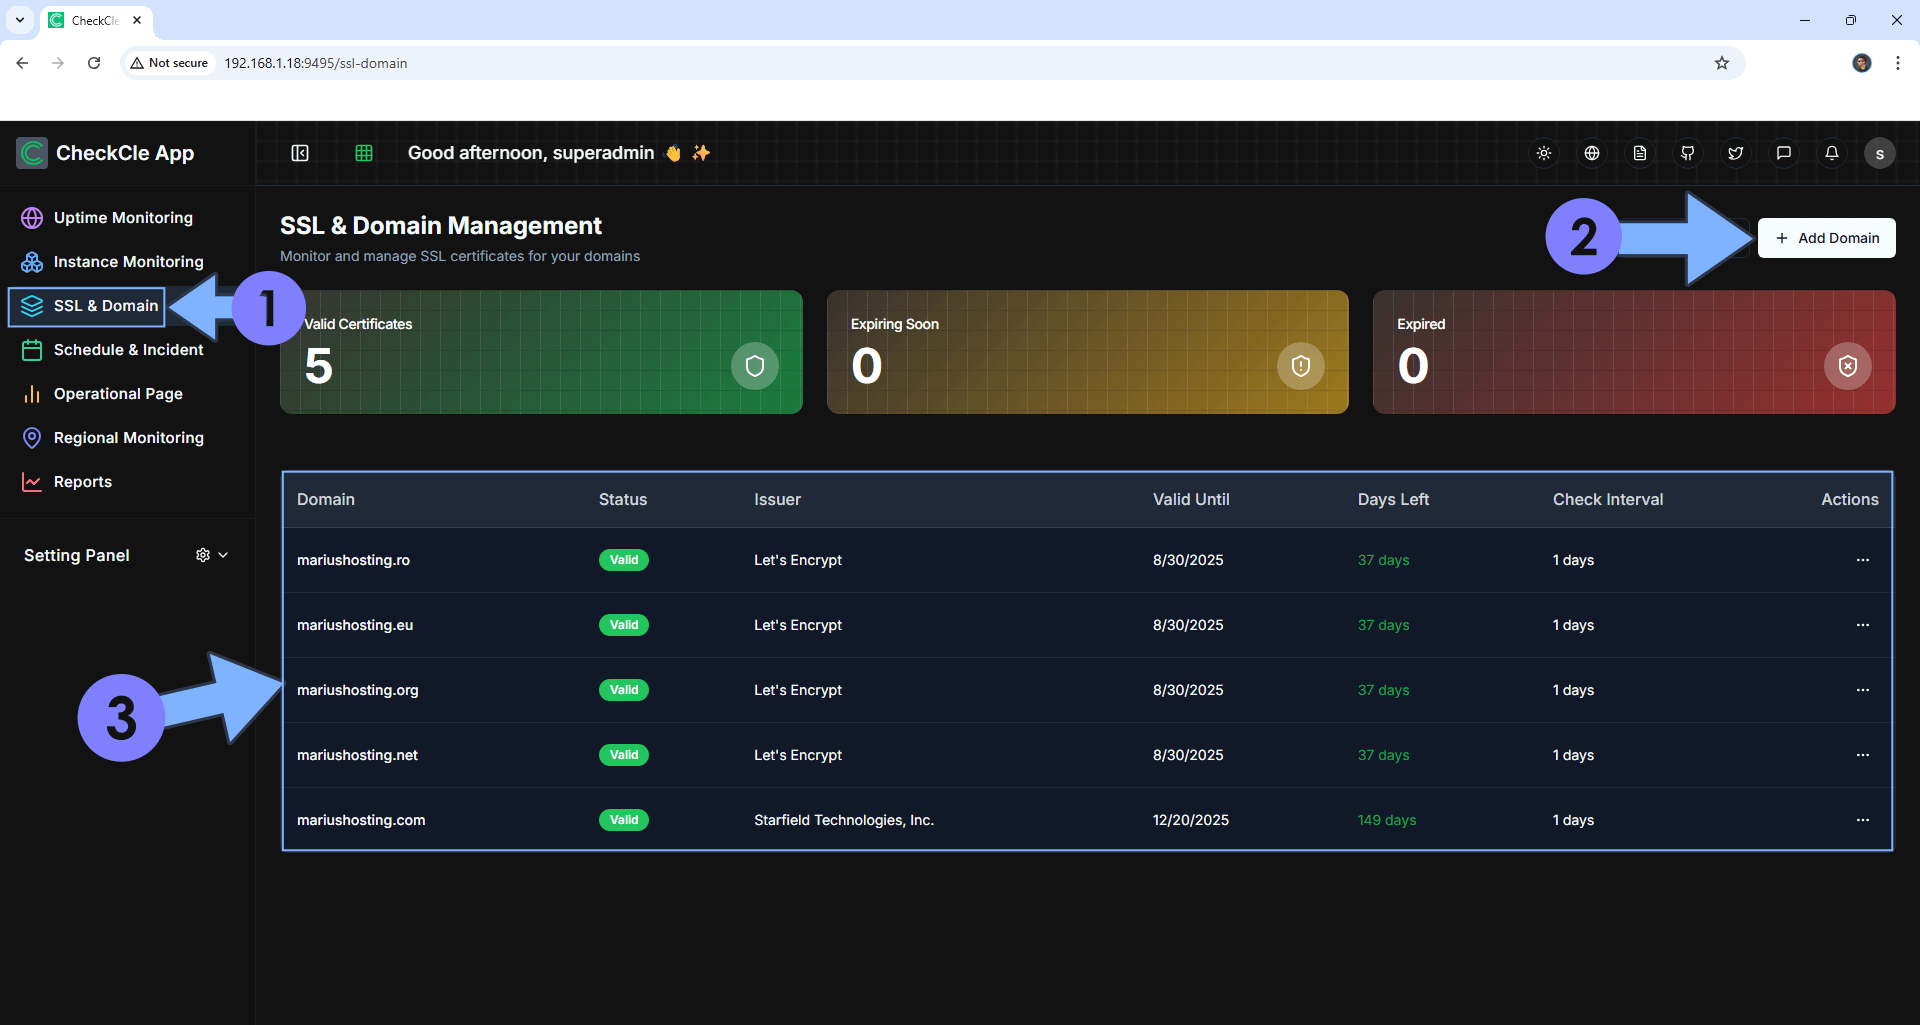Click Starfield Technologies, Inc. issuer cell
The height and width of the screenshot is (1025, 1920).
tap(844, 820)
